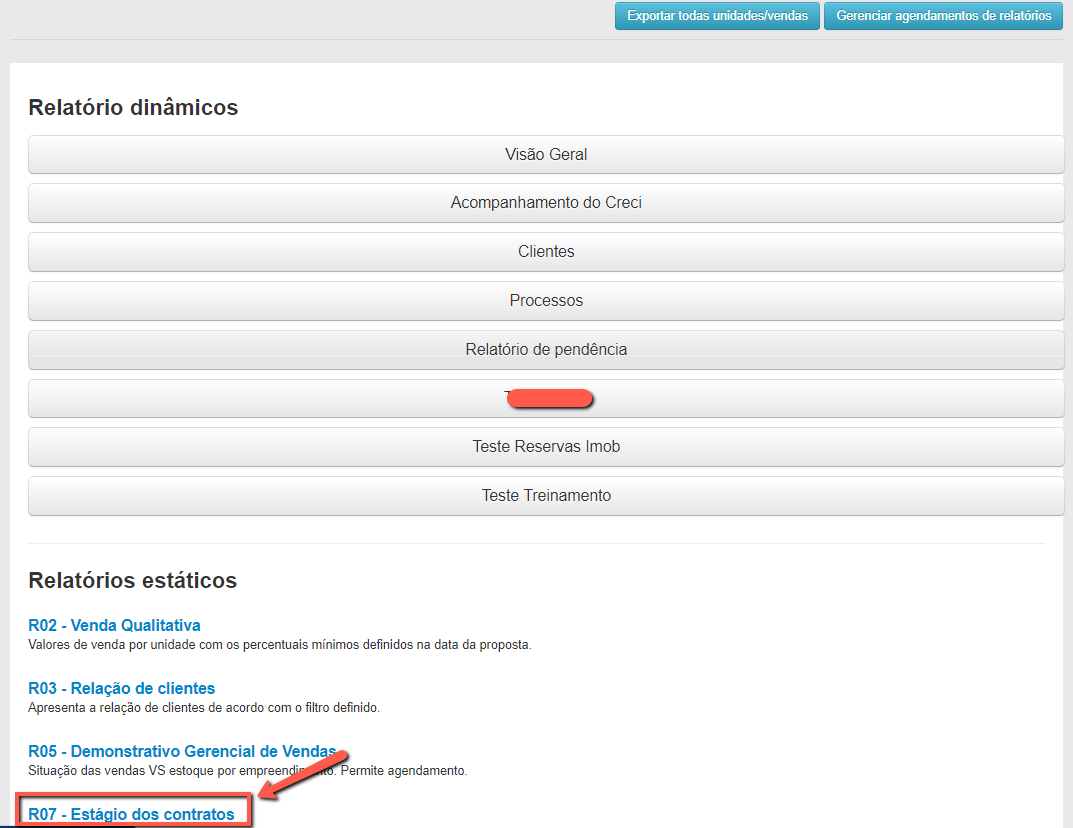This screenshot has height=828, width=1073.
Task: Open Relatório de pendência report
Action: (546, 350)
